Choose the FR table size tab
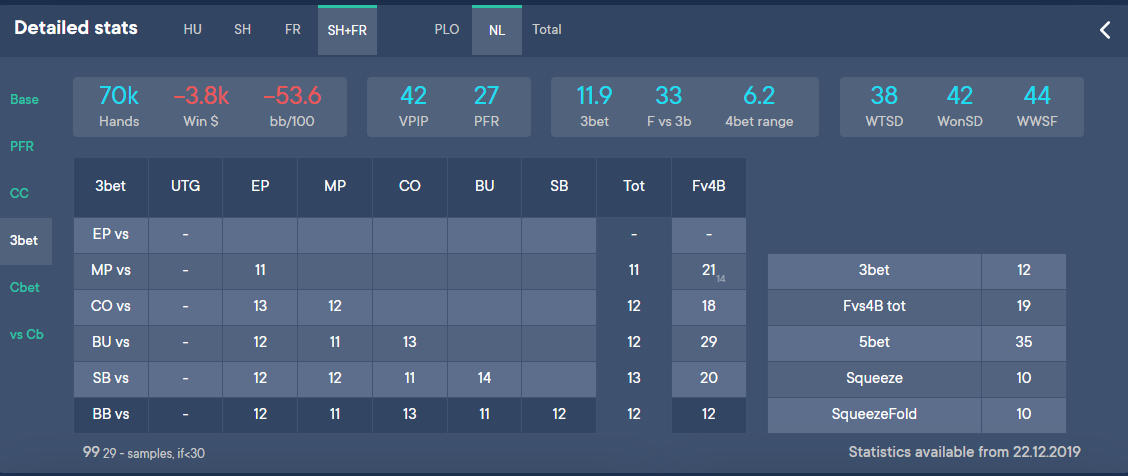 pyautogui.click(x=292, y=30)
